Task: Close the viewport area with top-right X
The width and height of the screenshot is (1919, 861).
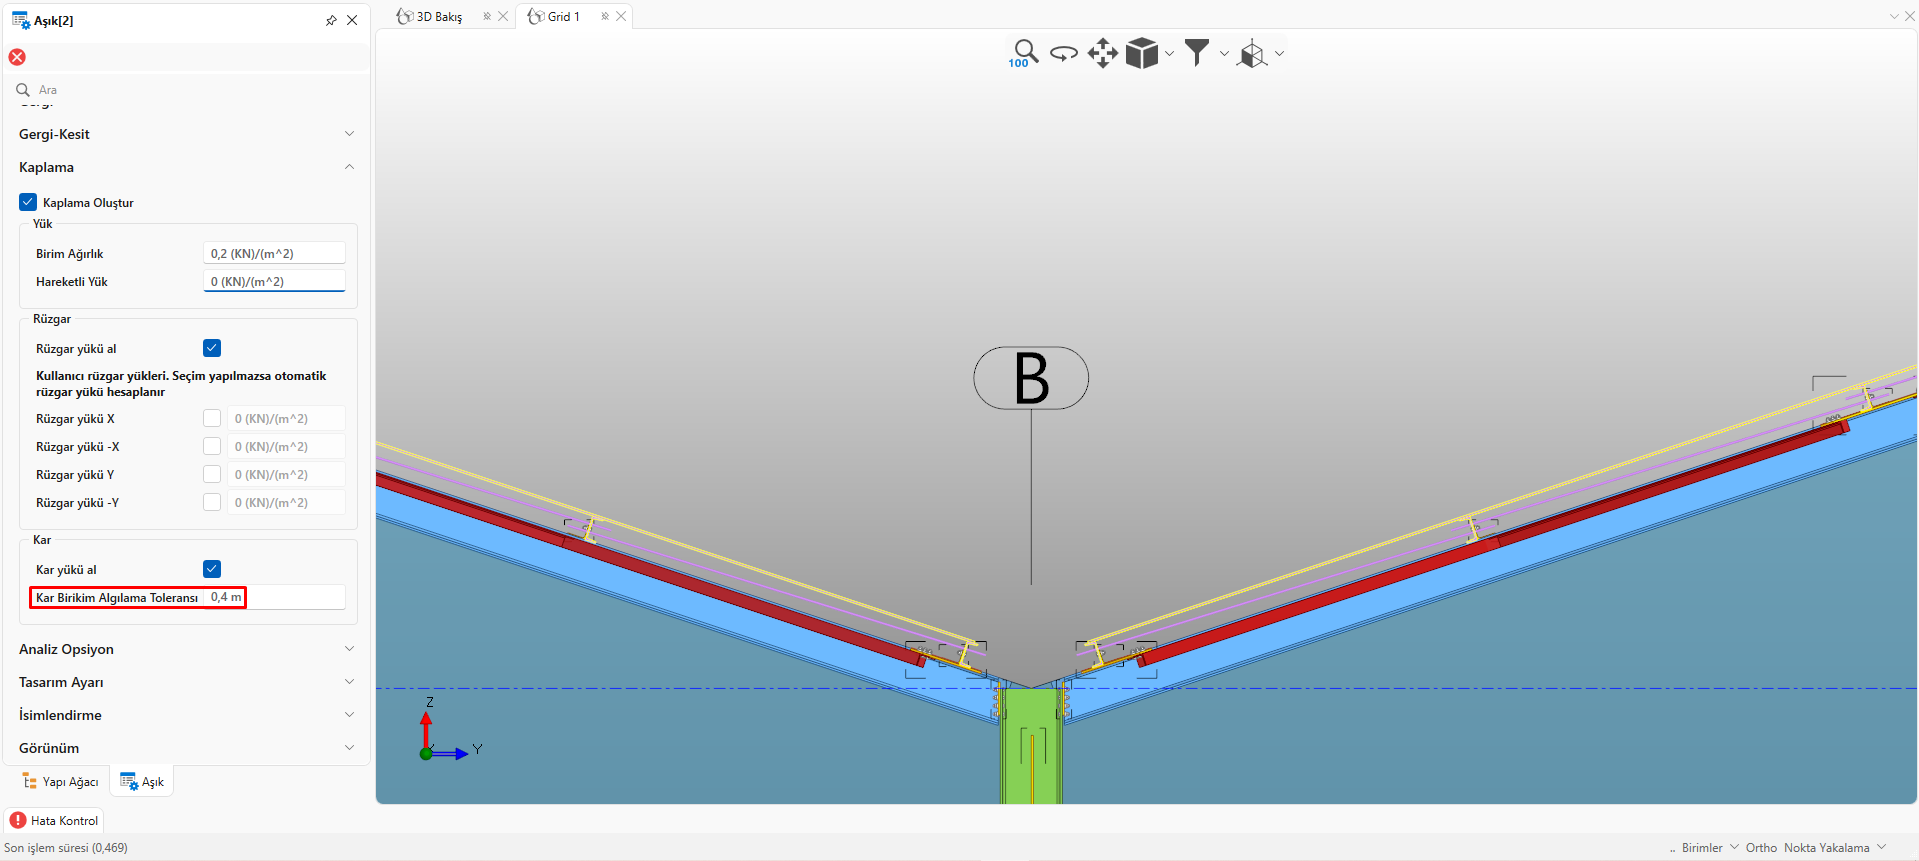Action: point(1910,17)
